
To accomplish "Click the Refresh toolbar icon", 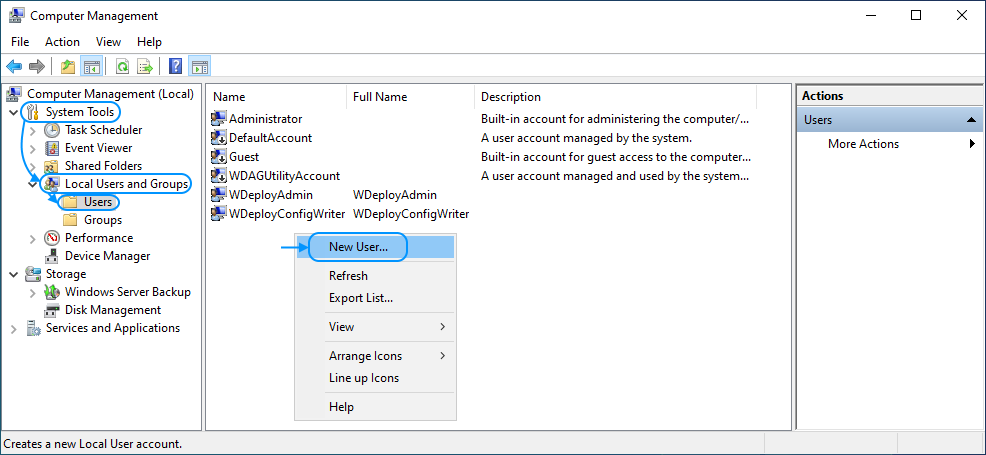I will pos(123,66).
